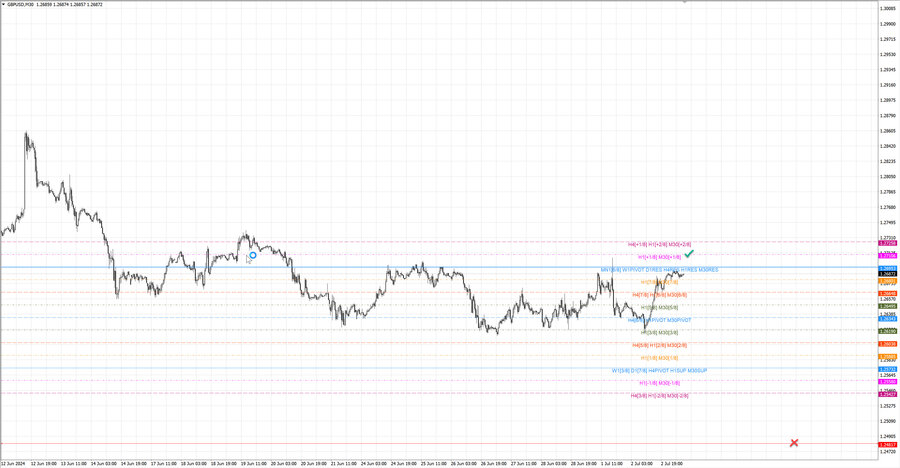
Task: Click the 21 Jun 11:00 time axis label
Action: [x=344, y=463]
